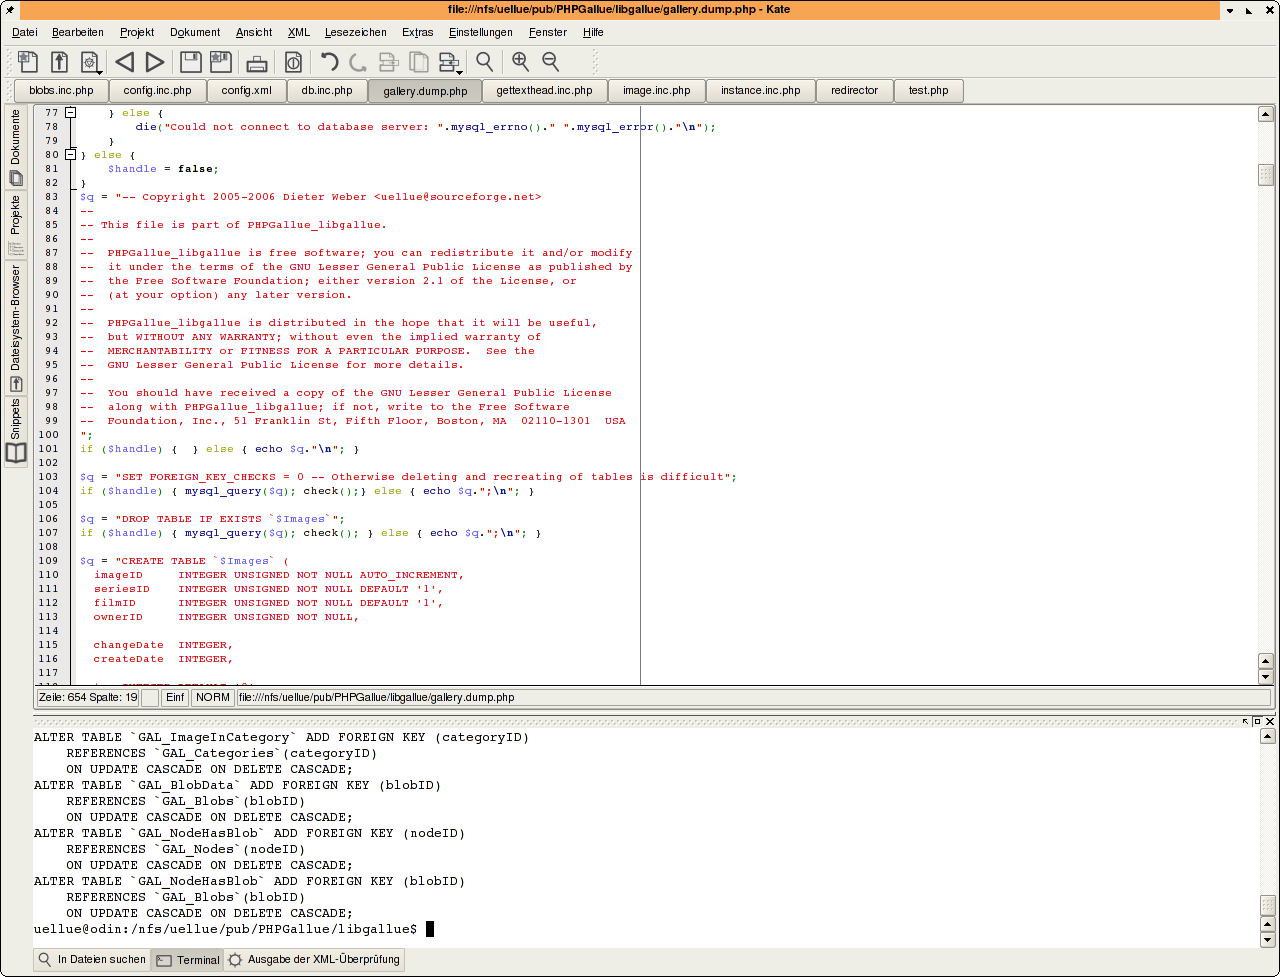Zoom in on the editor text

coord(520,62)
